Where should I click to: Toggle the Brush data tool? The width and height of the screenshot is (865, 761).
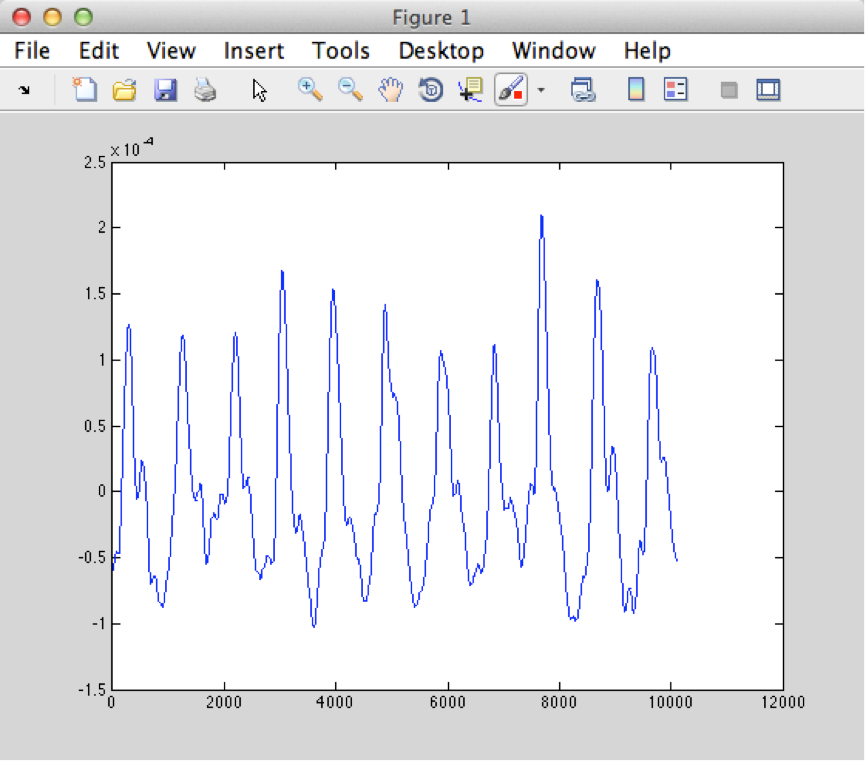pyautogui.click(x=510, y=90)
